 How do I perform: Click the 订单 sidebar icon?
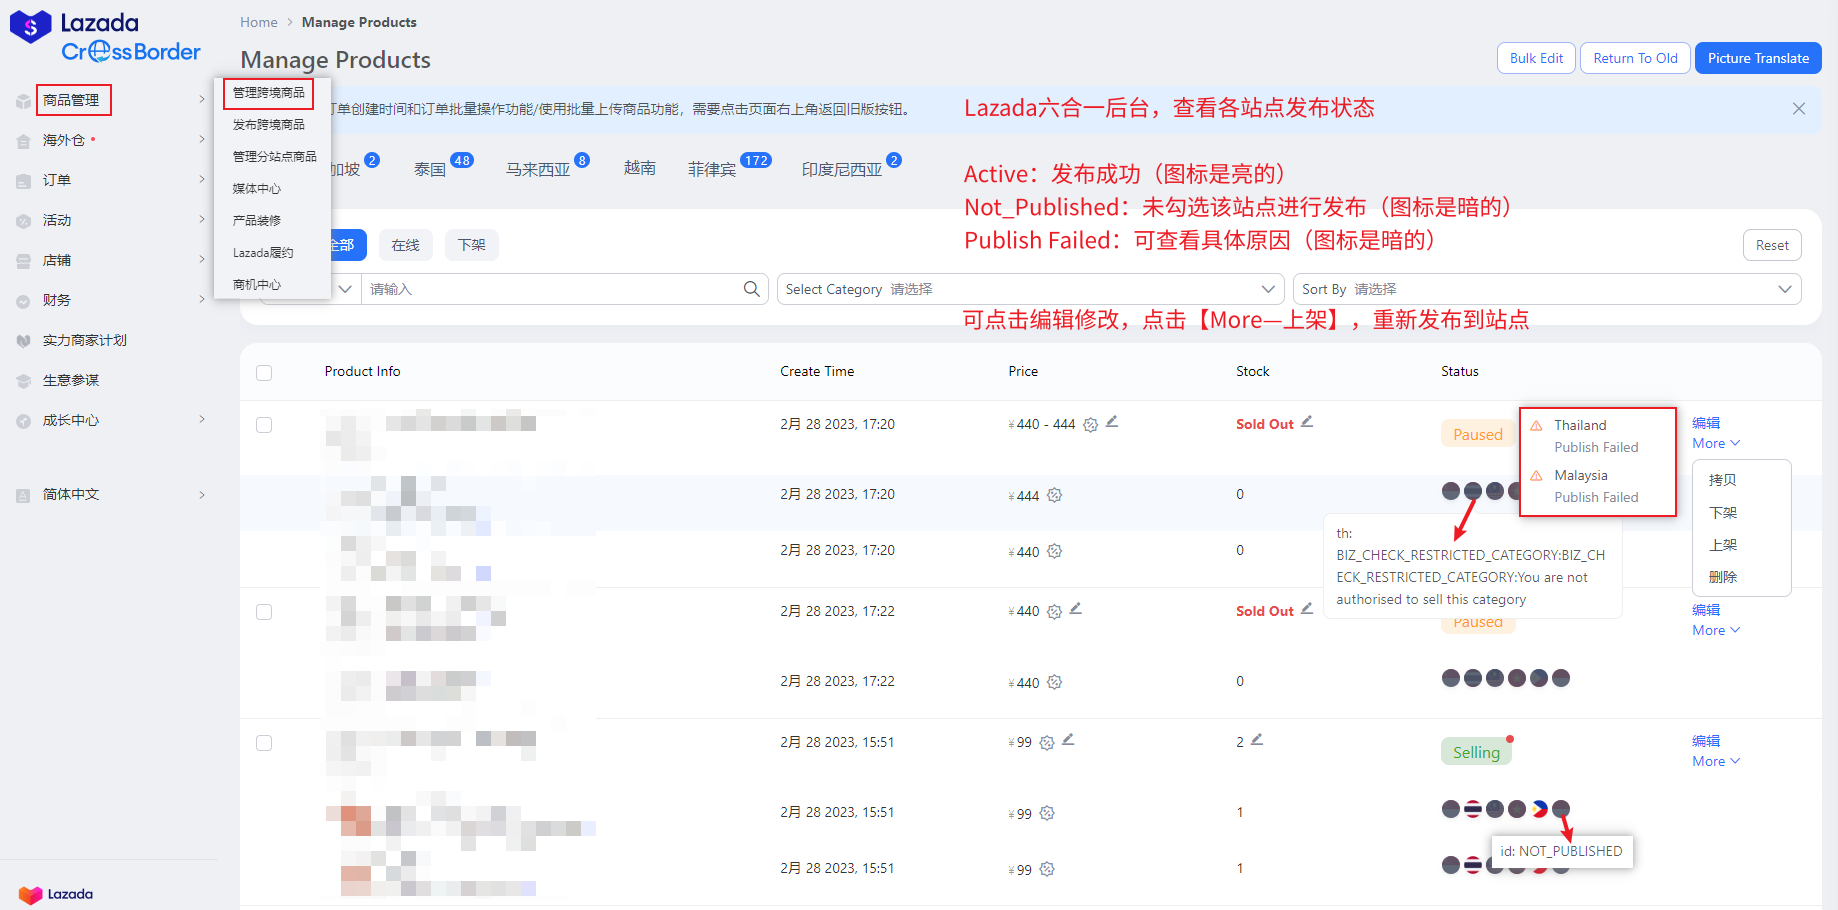pos(23,181)
